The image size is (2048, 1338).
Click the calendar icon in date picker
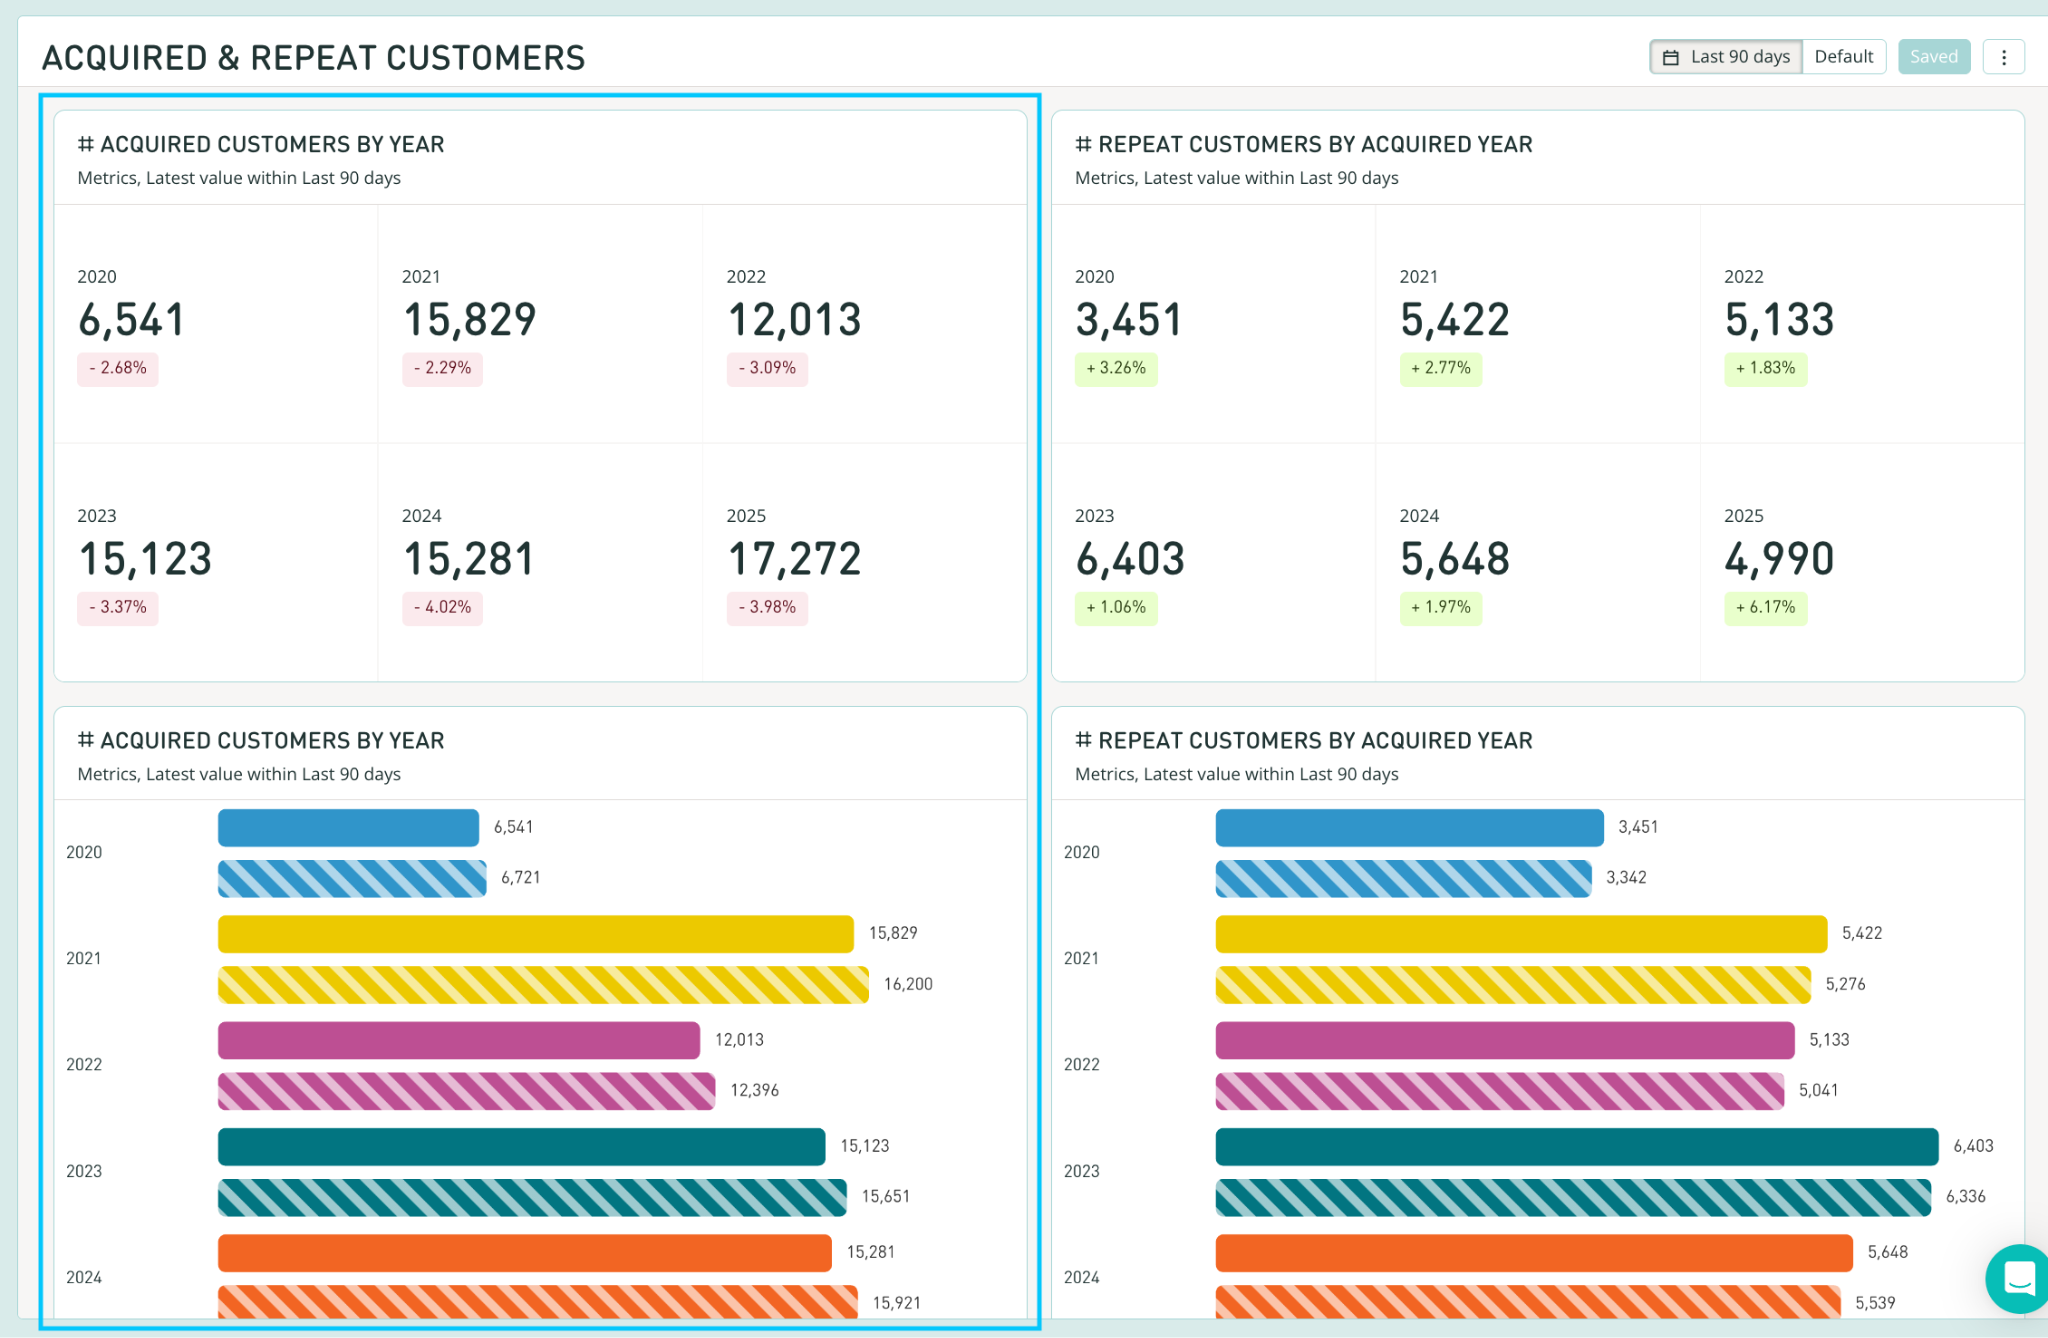(1670, 57)
